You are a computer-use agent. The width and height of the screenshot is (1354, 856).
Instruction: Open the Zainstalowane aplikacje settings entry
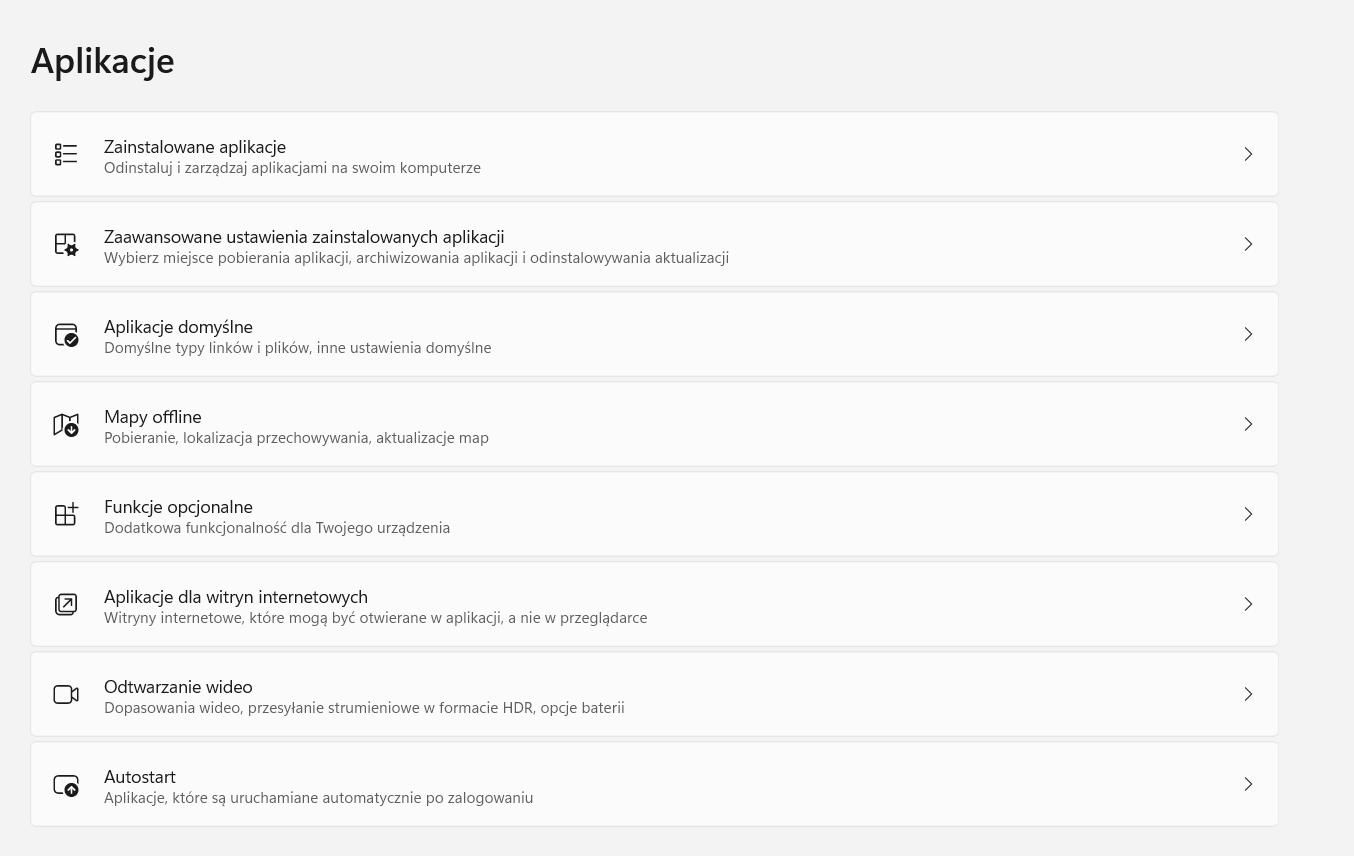tap(195, 147)
